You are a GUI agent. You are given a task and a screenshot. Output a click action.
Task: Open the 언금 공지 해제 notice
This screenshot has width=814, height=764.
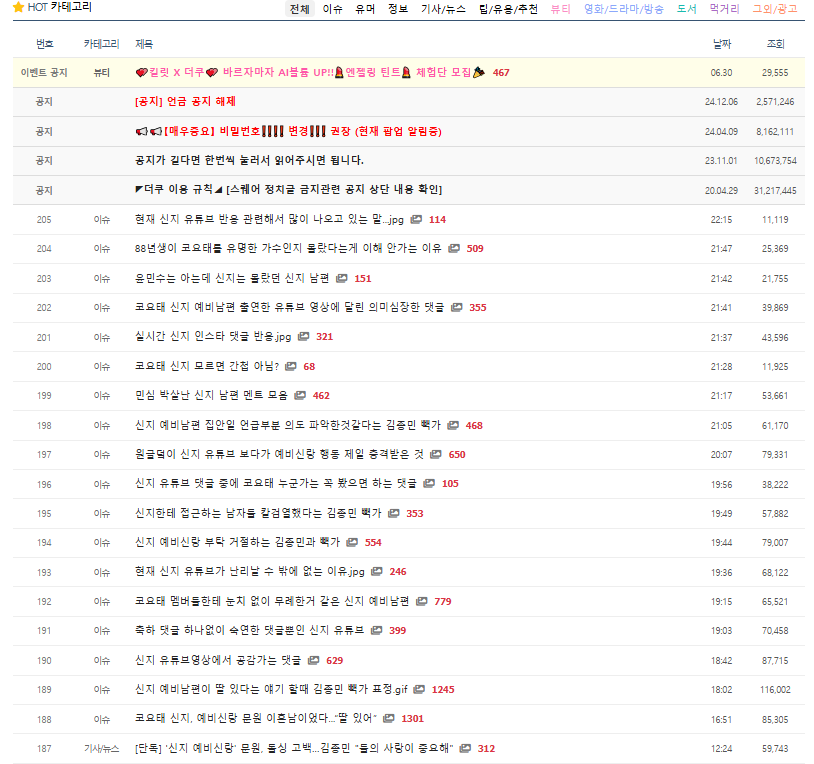pos(185,102)
